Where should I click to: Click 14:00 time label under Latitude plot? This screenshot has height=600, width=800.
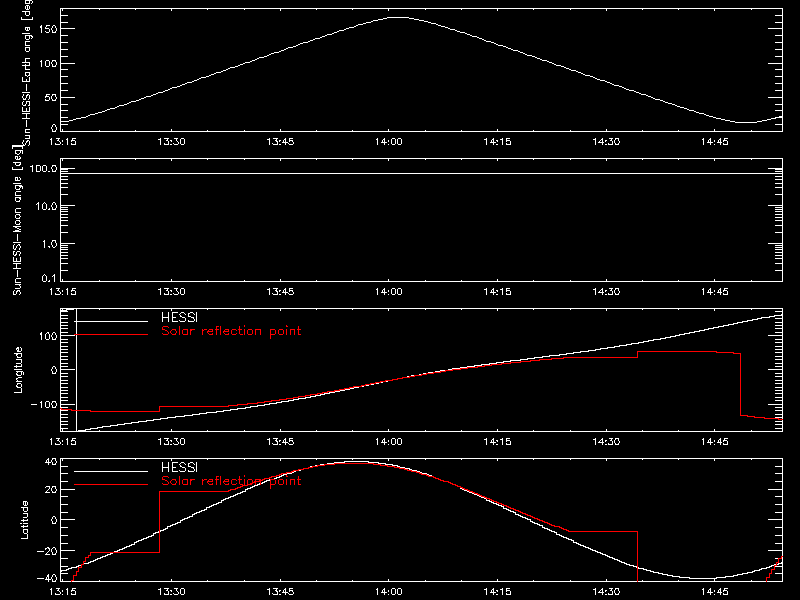pyautogui.click(x=389, y=592)
